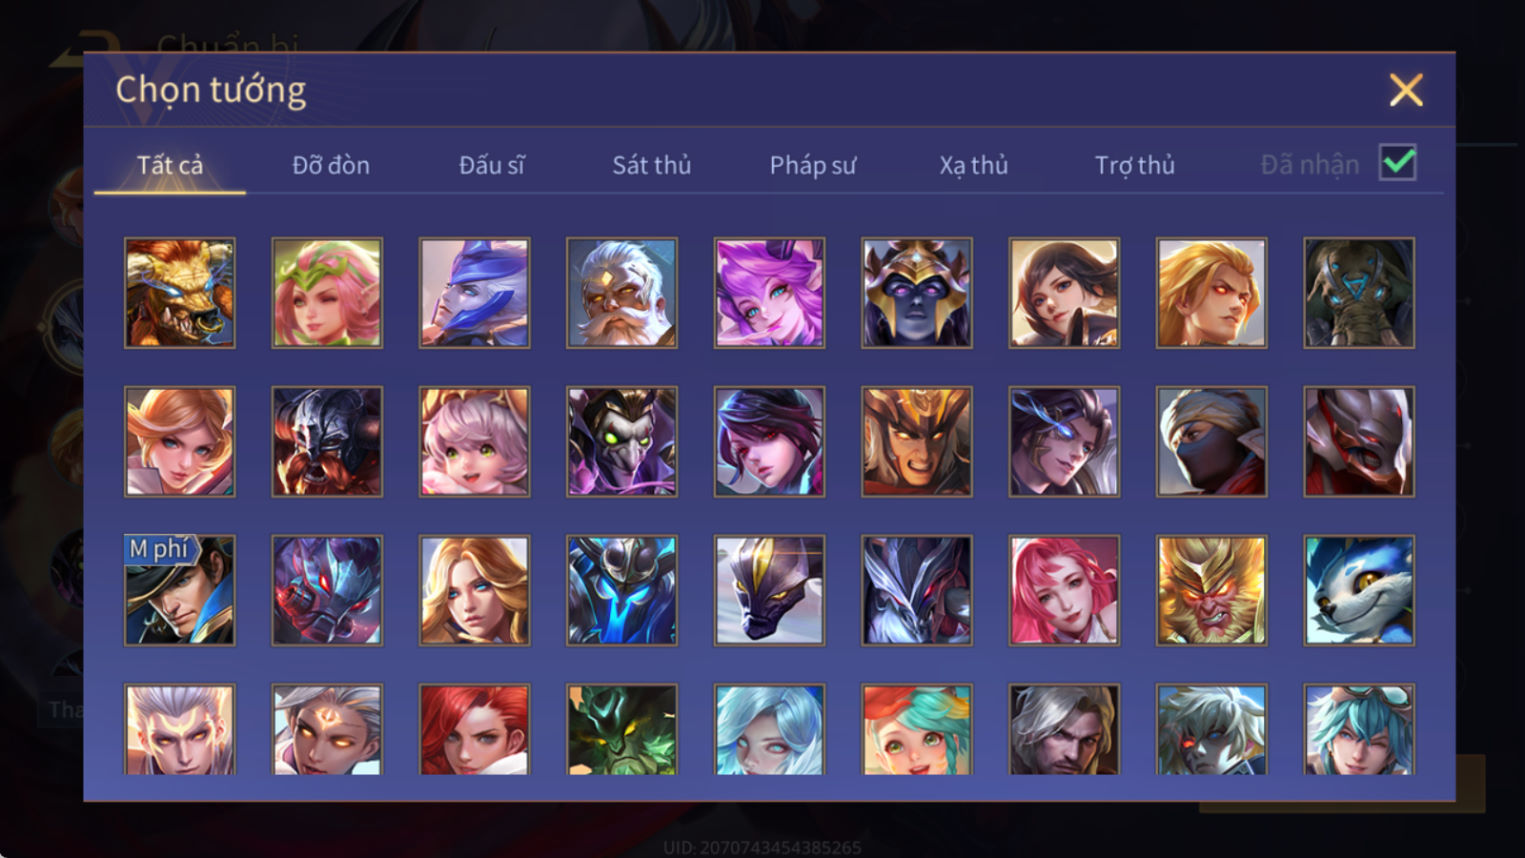Open the Trợ thủ tab
The height and width of the screenshot is (858, 1525).
click(x=1135, y=165)
